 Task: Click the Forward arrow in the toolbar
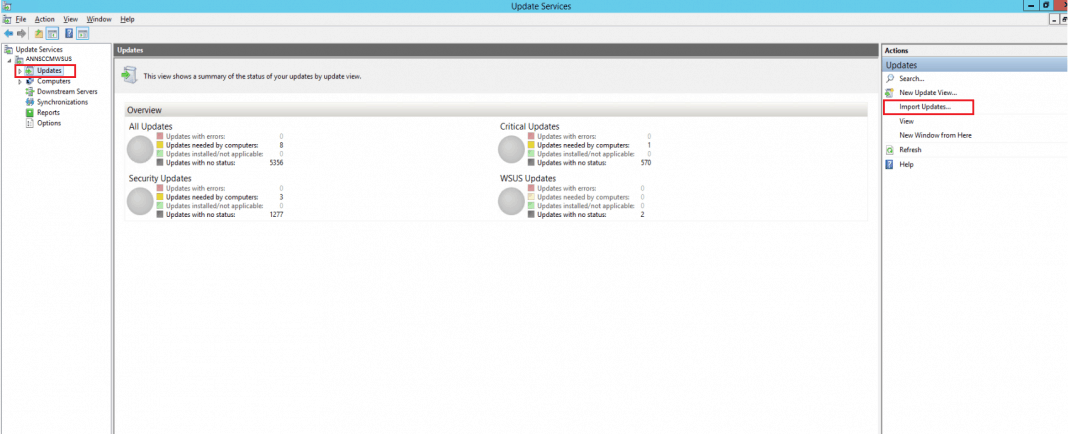pyautogui.click(x=21, y=33)
